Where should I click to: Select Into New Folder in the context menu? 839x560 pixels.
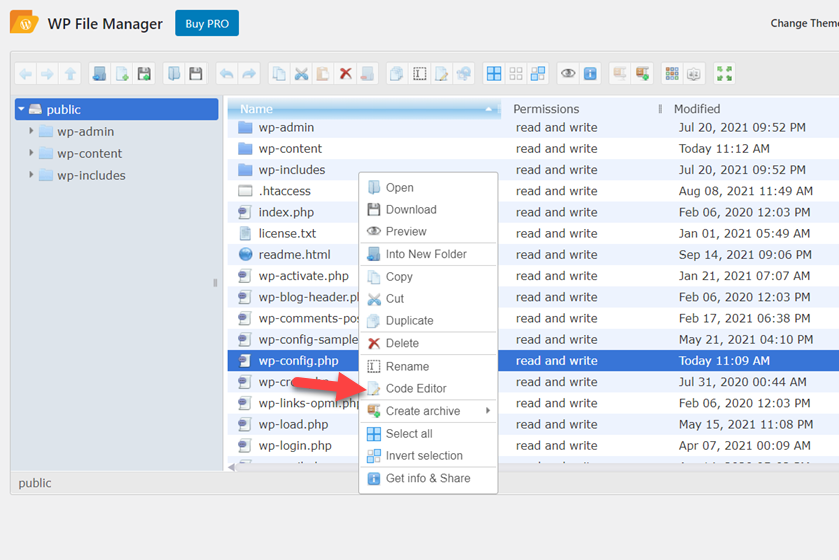pos(428,254)
